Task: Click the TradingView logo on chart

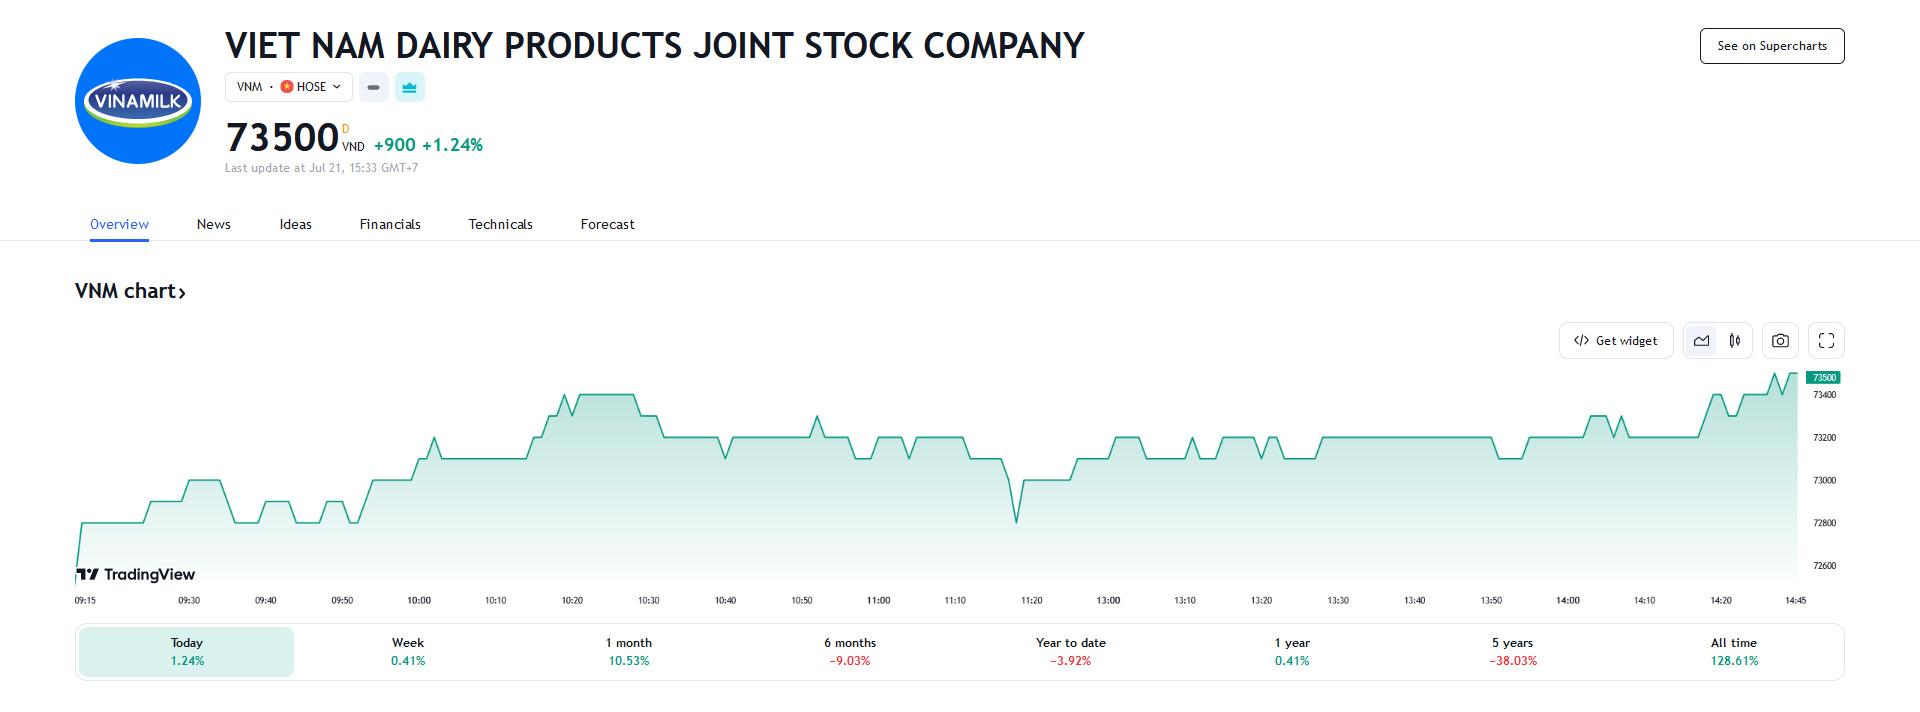Action: click(136, 574)
